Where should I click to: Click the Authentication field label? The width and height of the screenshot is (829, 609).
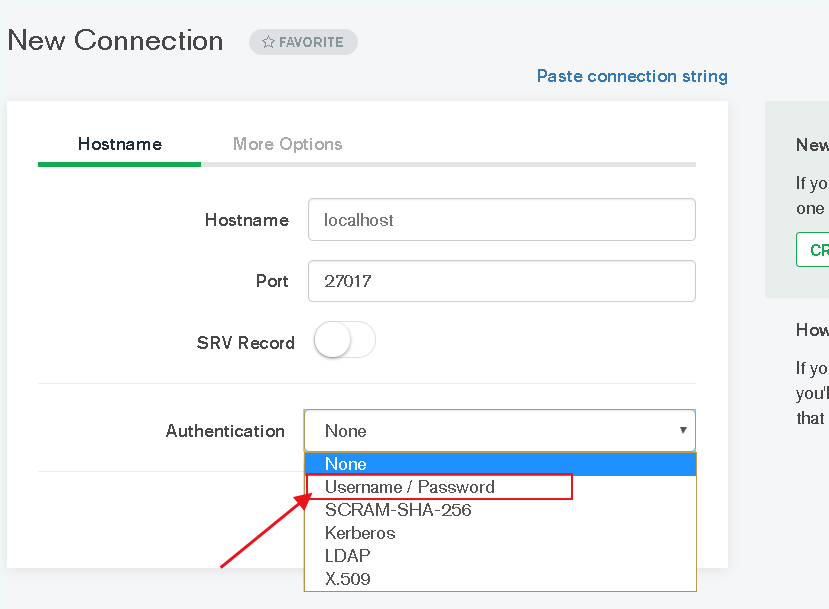[x=225, y=431]
